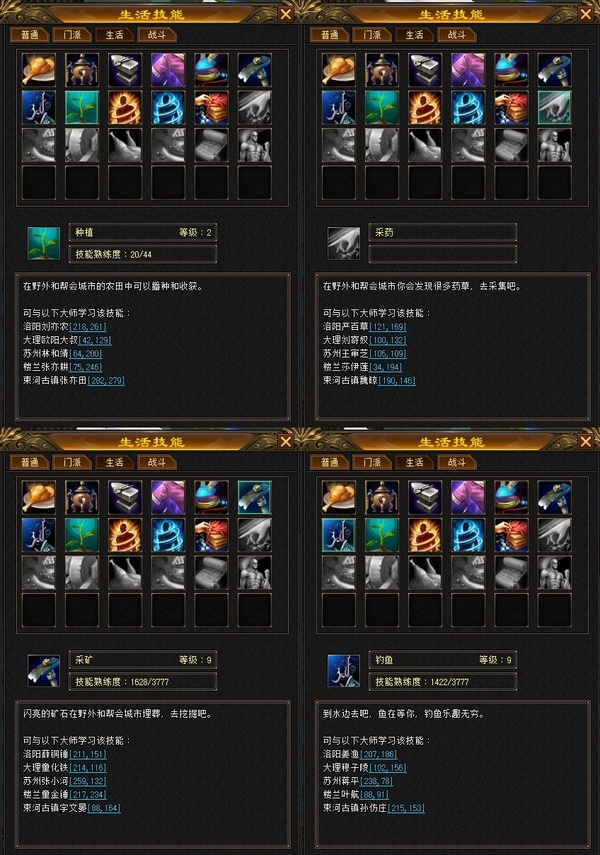Click the blue swirl icon in 种植 panel
This screenshot has height=855, width=600.
point(168,107)
